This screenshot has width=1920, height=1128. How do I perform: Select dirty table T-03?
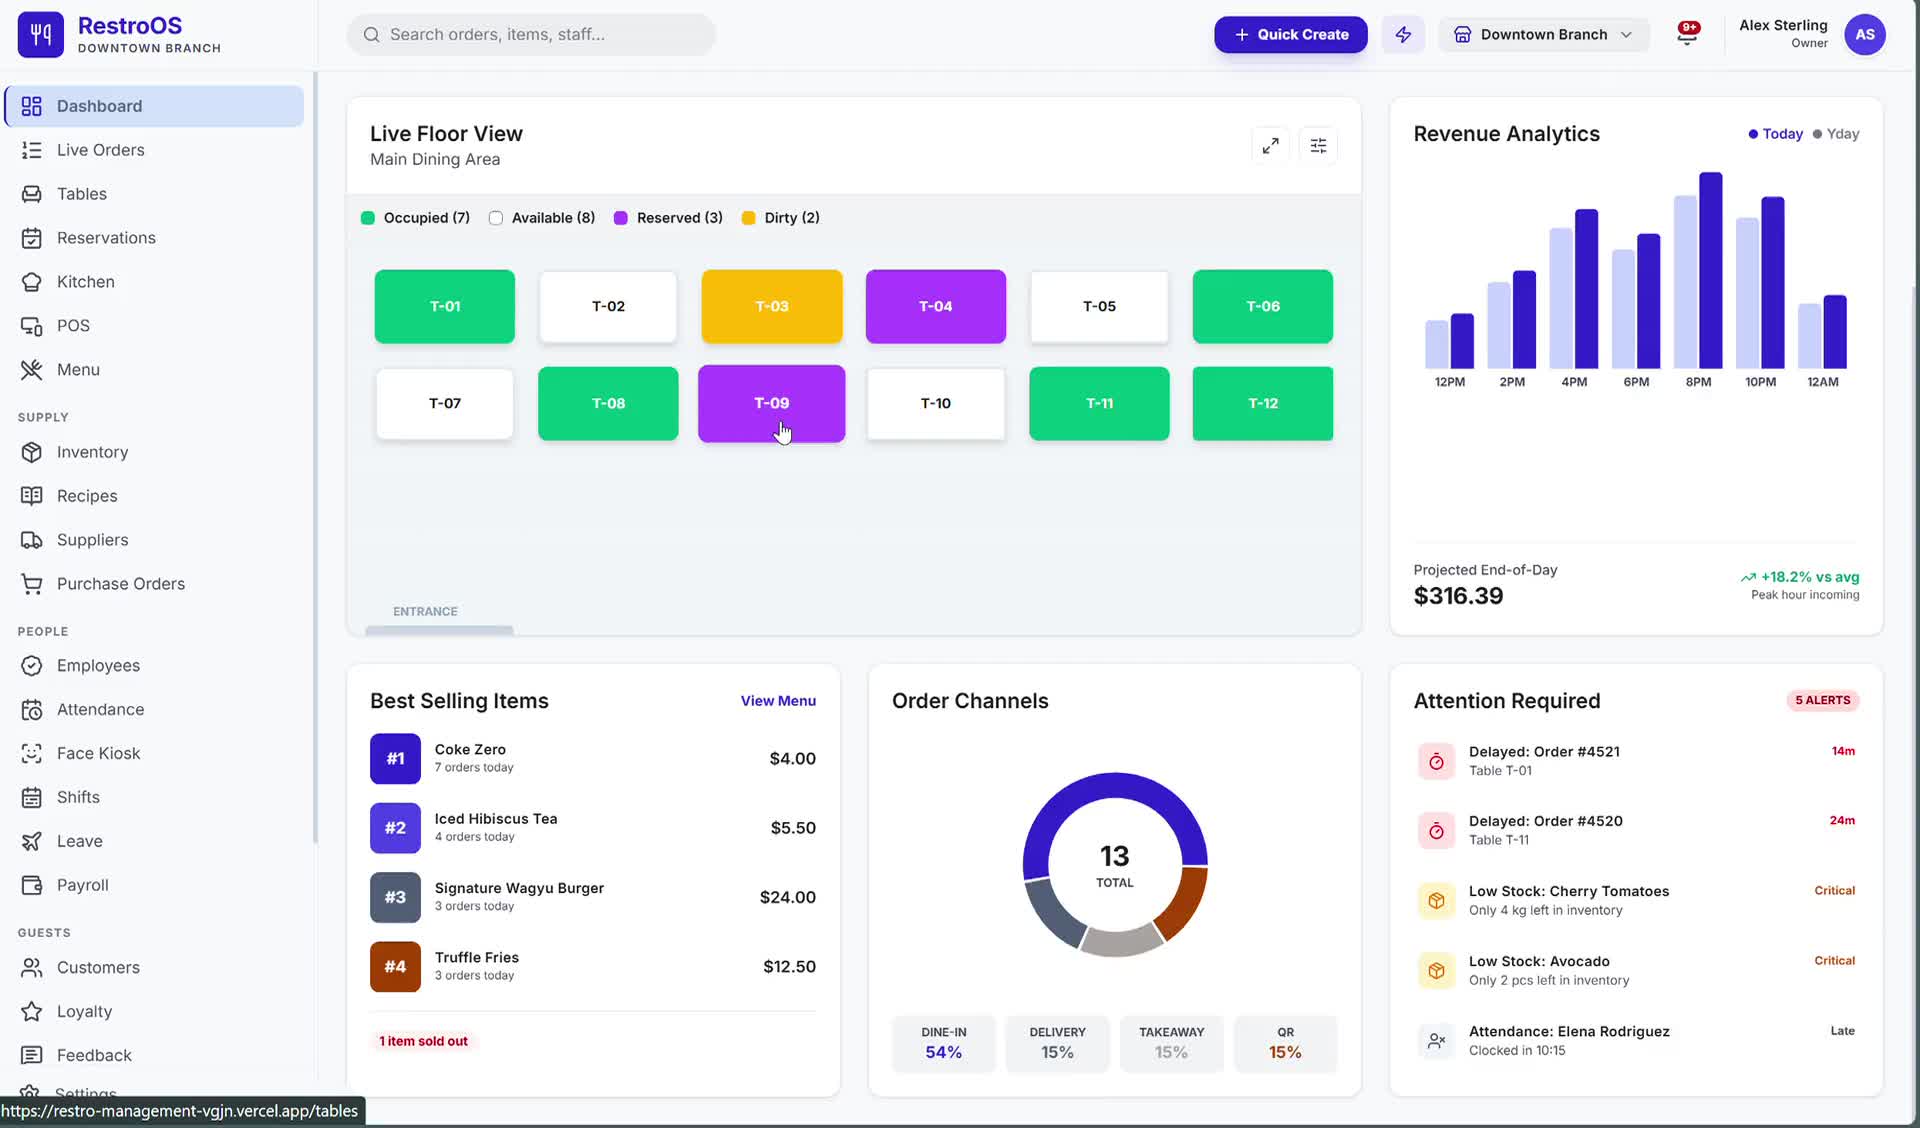coord(771,306)
